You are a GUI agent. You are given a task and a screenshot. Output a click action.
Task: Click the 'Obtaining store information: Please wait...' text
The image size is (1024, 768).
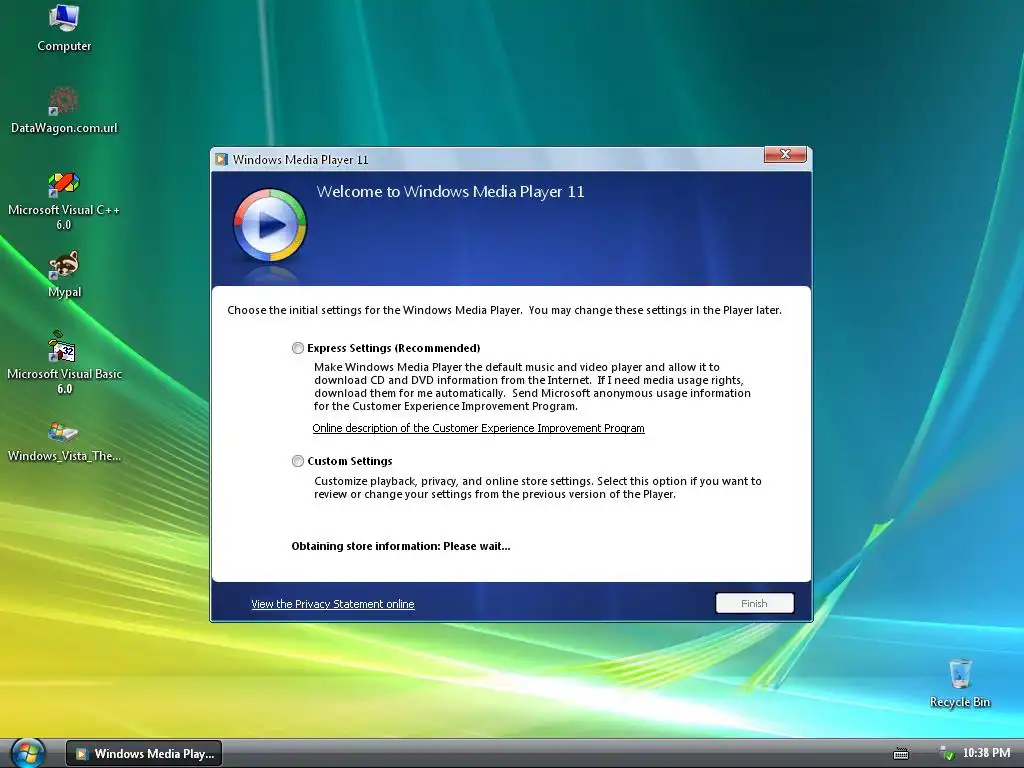[401, 546]
